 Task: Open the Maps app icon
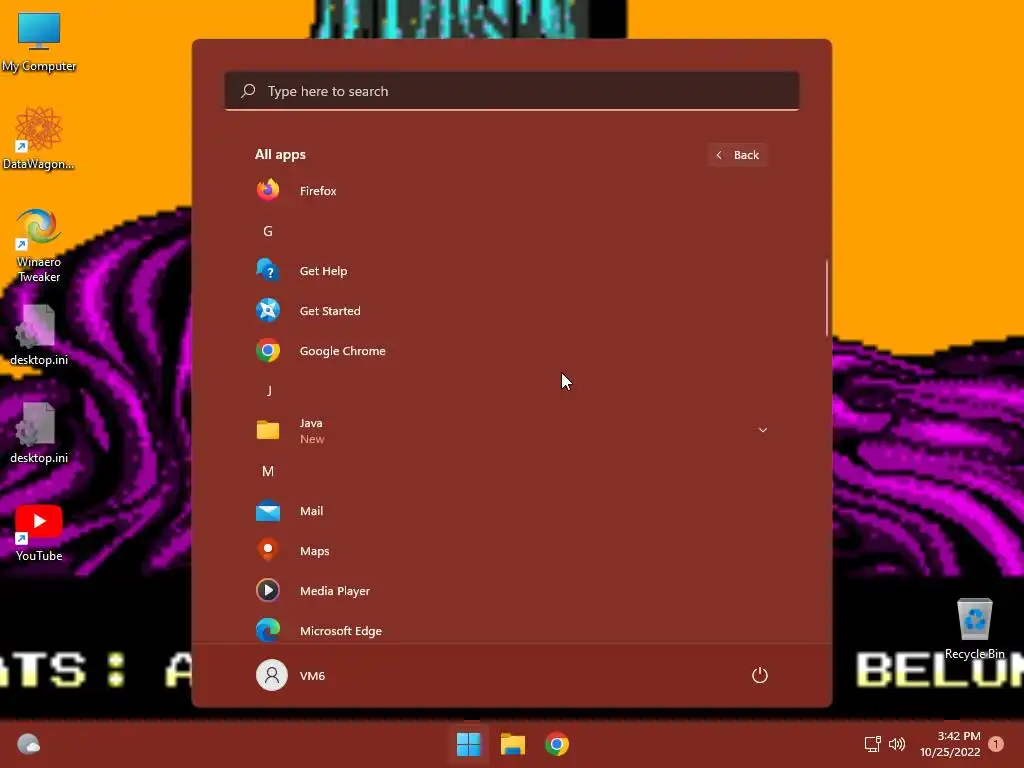(x=268, y=551)
